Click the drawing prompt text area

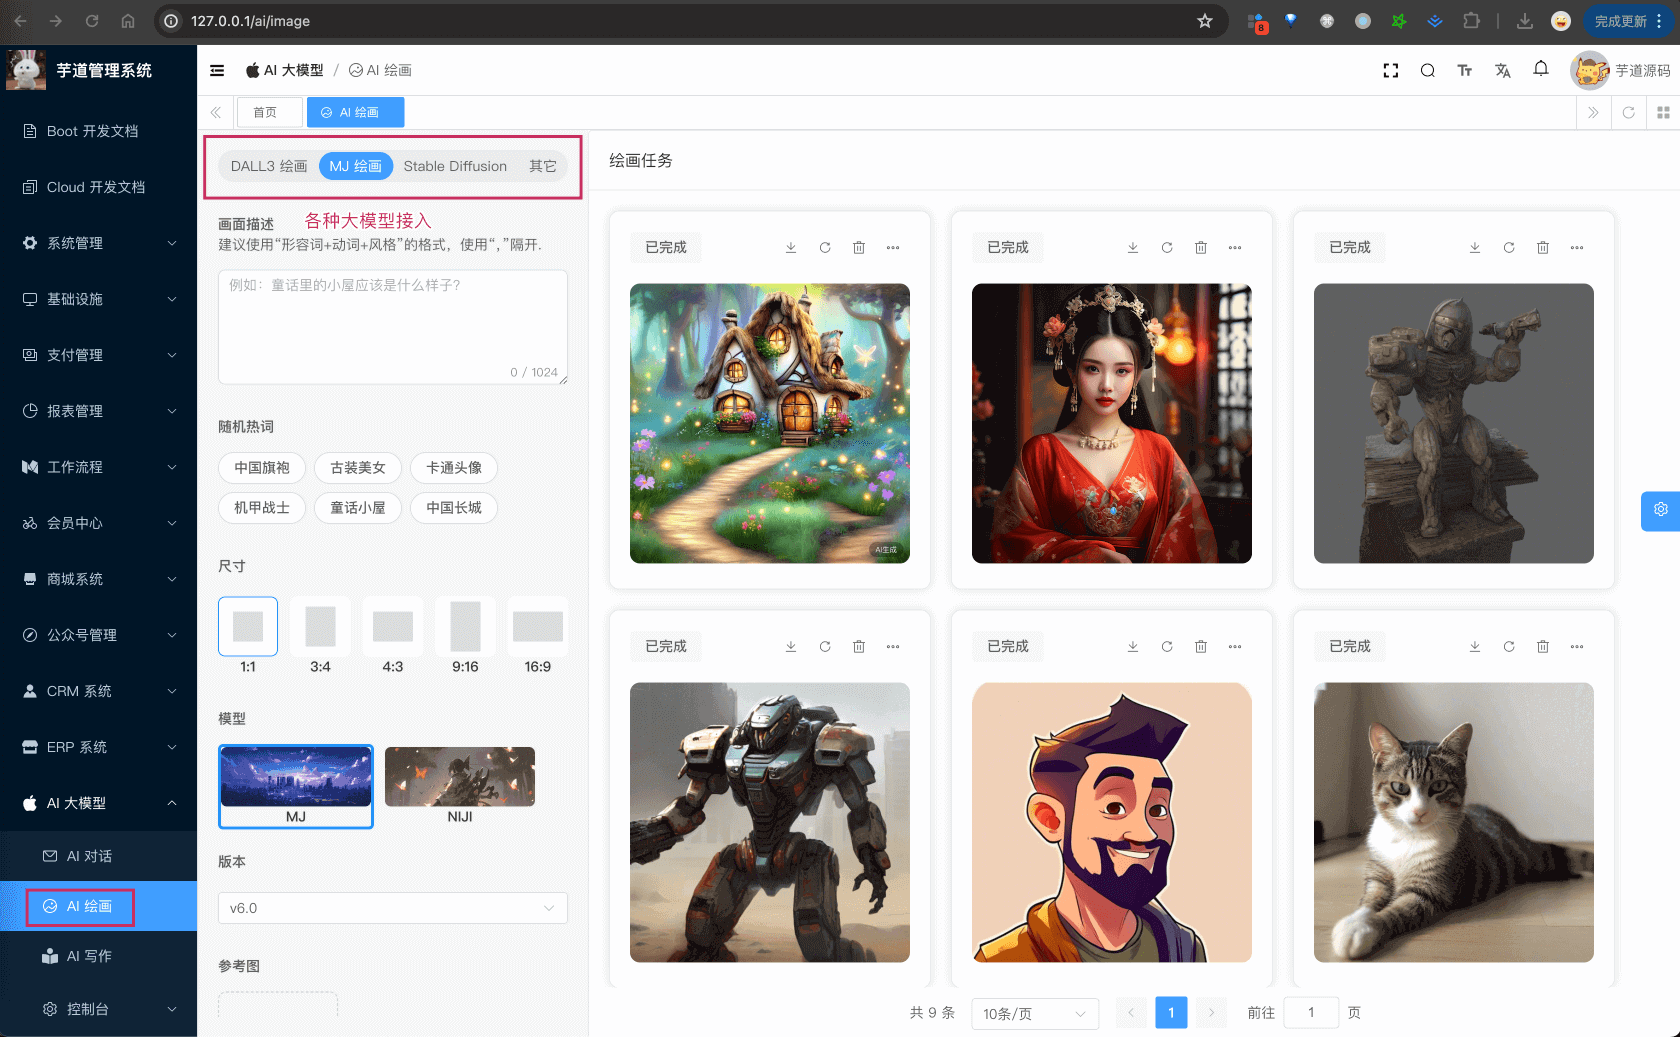[x=392, y=327]
